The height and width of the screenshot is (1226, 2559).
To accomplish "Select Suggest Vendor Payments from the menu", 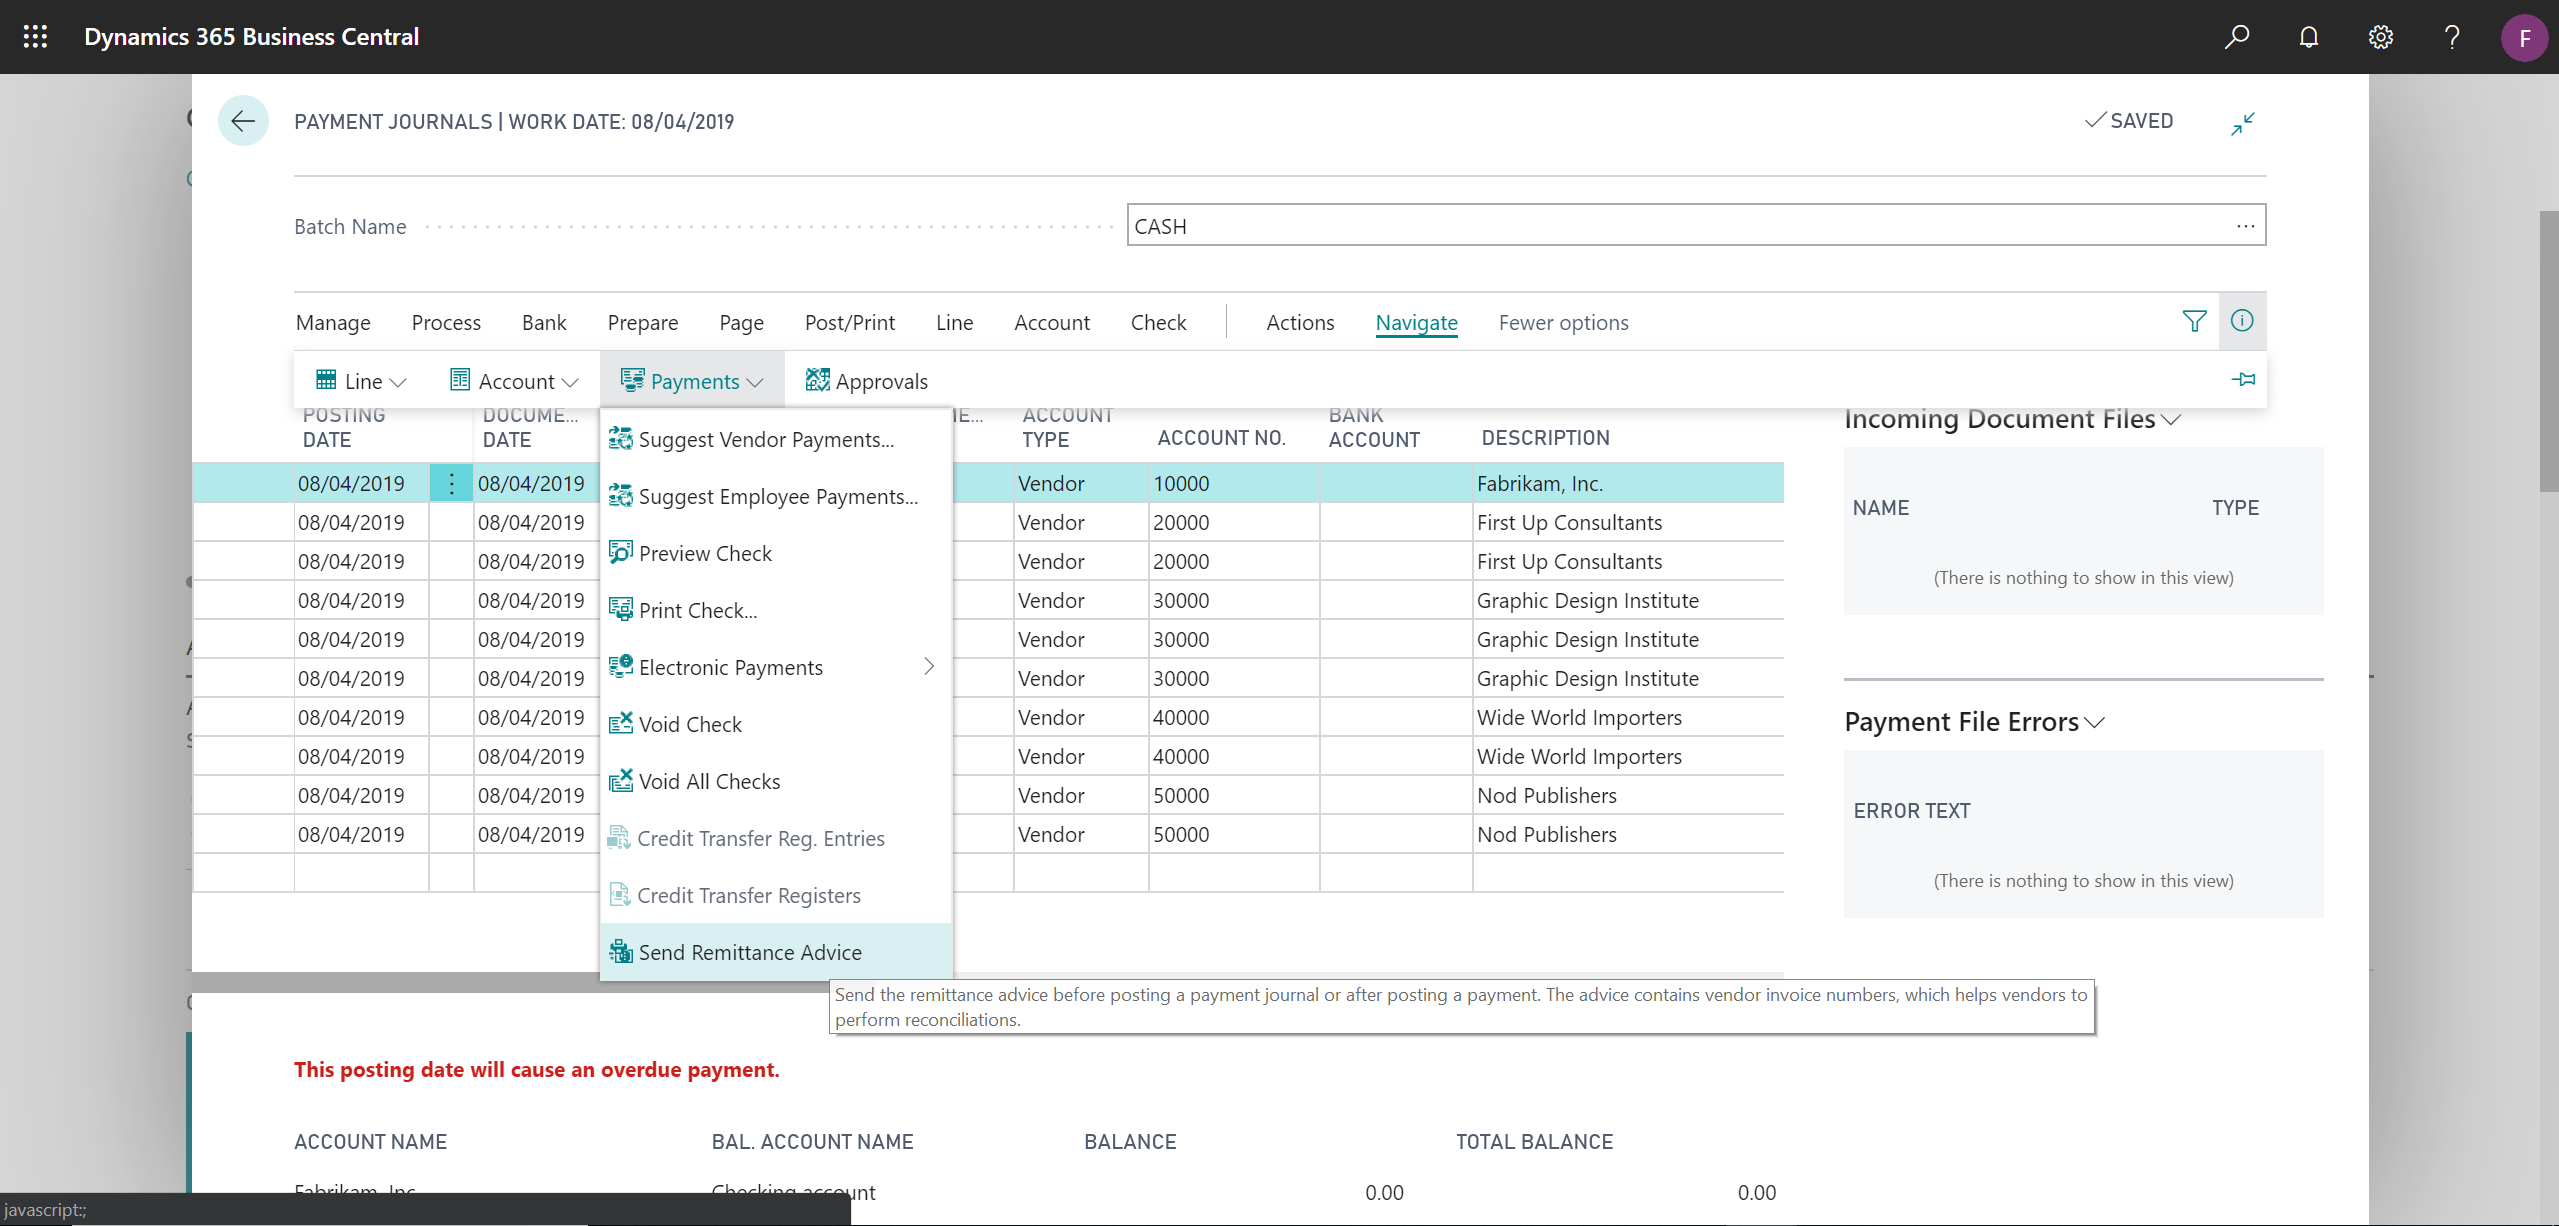I will click(766, 439).
